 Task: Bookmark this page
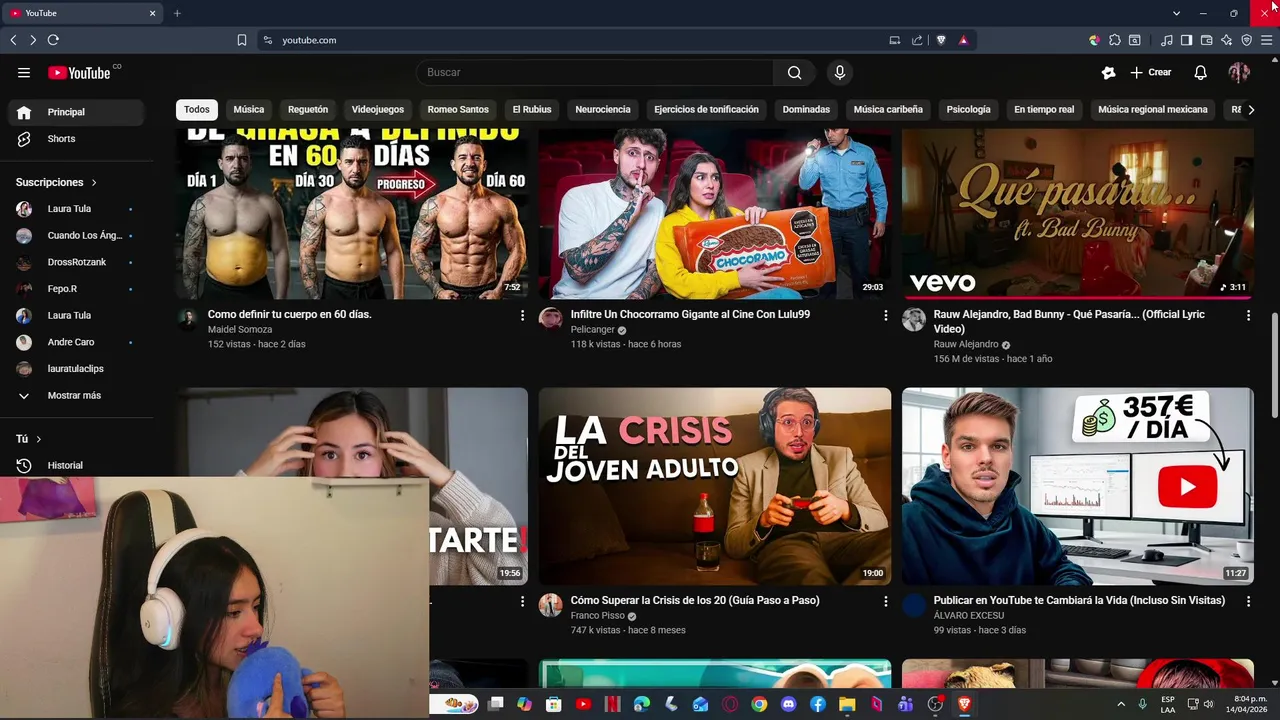coord(242,40)
